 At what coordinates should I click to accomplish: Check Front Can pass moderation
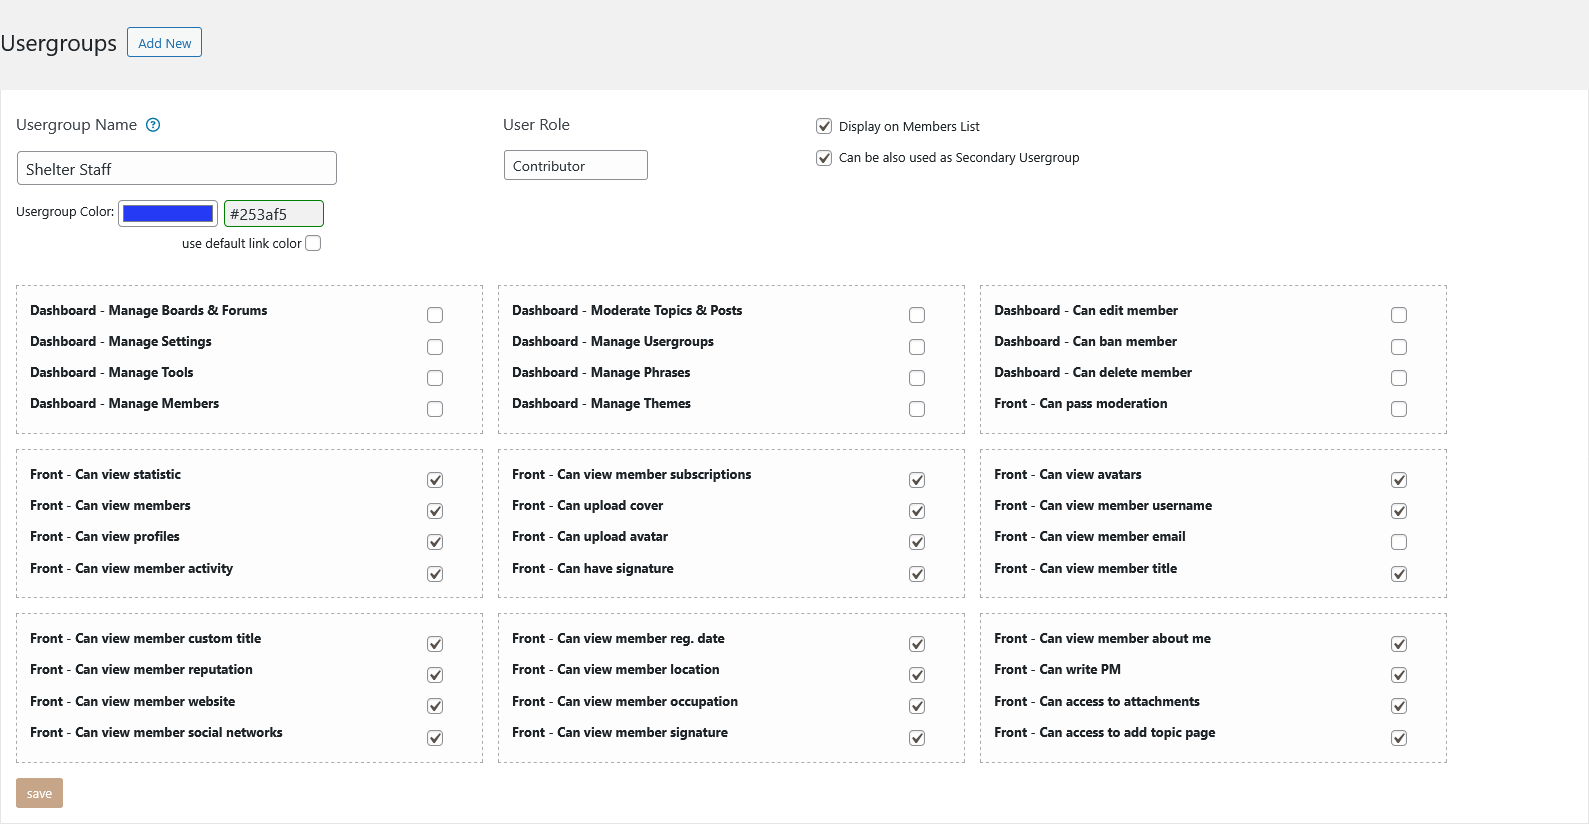click(x=1399, y=409)
